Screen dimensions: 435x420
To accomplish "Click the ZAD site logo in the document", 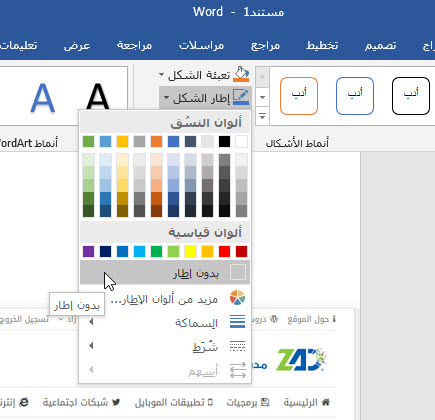I will pyautogui.click(x=302, y=360).
